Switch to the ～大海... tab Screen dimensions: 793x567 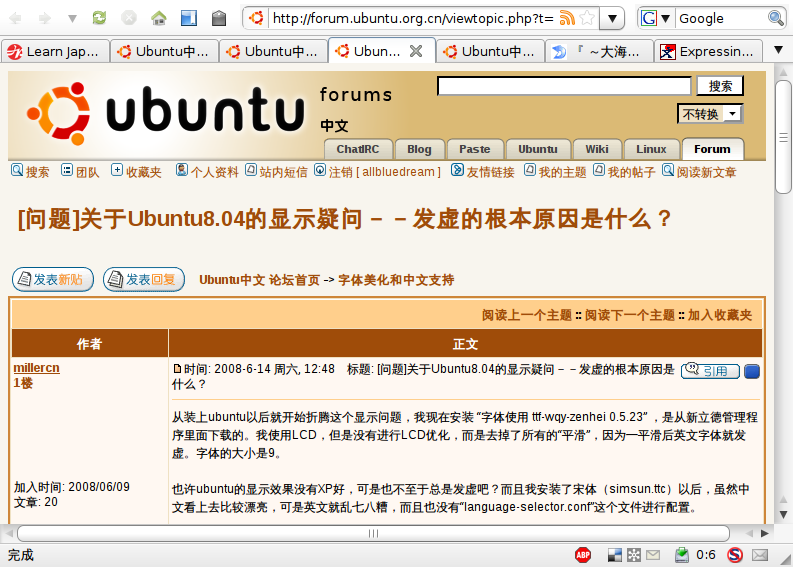[x=599, y=51]
